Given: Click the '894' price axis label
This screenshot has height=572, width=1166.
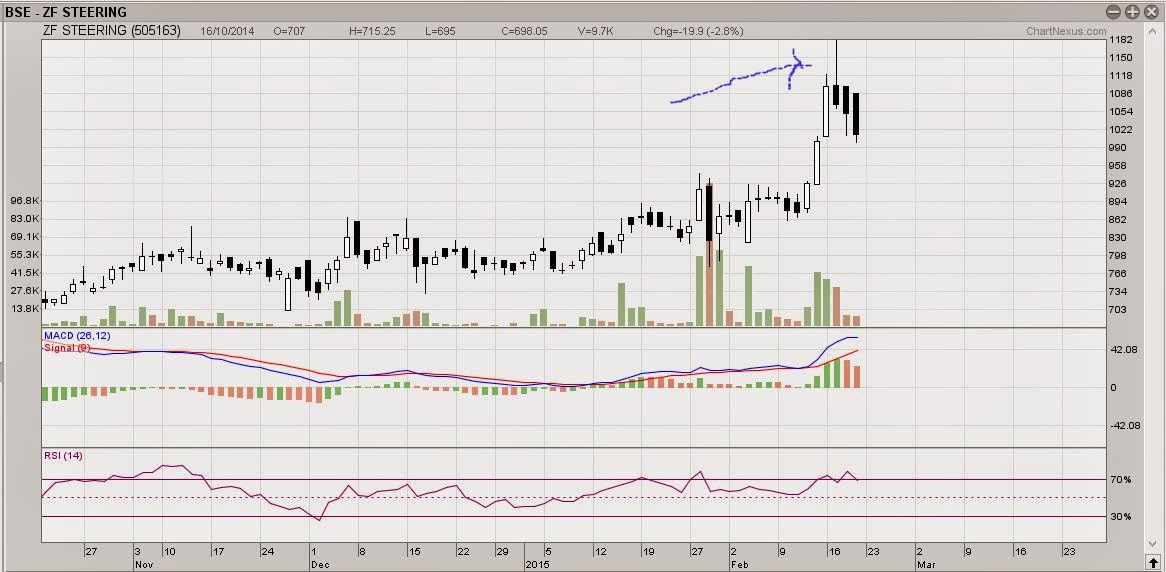Looking at the screenshot, I should (1118, 202).
